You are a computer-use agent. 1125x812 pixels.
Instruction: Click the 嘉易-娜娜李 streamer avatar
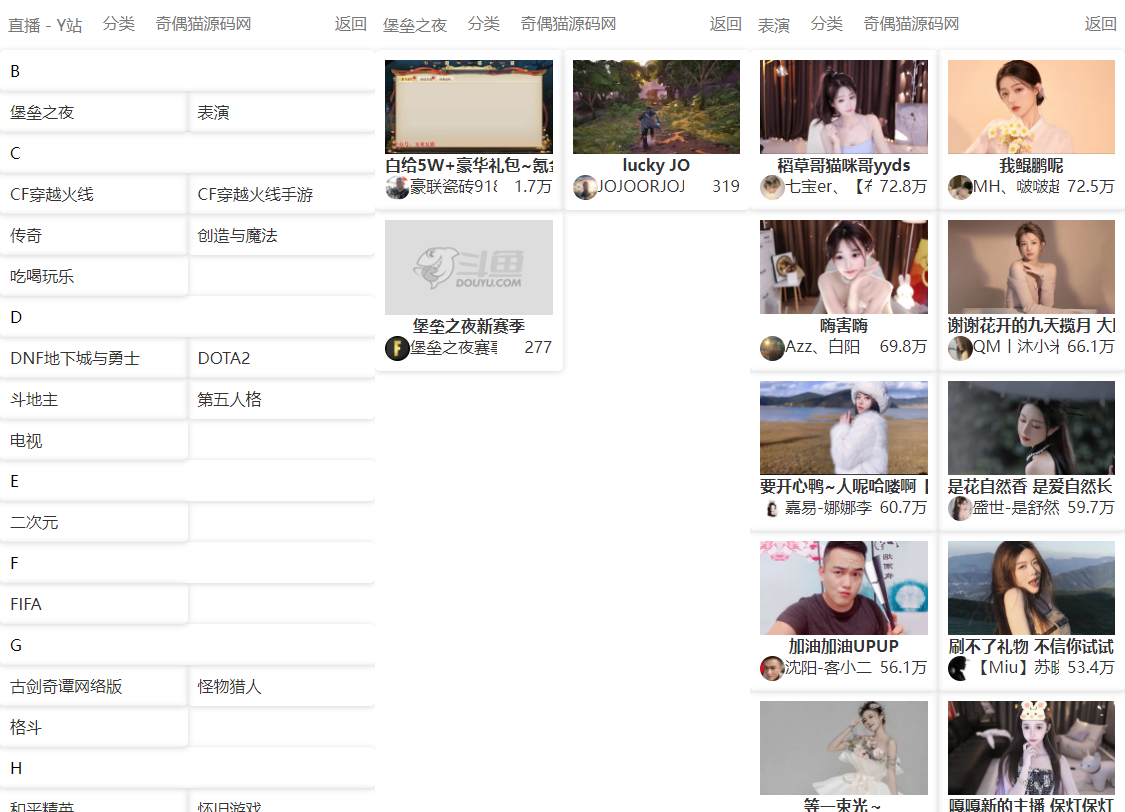pyautogui.click(x=772, y=509)
